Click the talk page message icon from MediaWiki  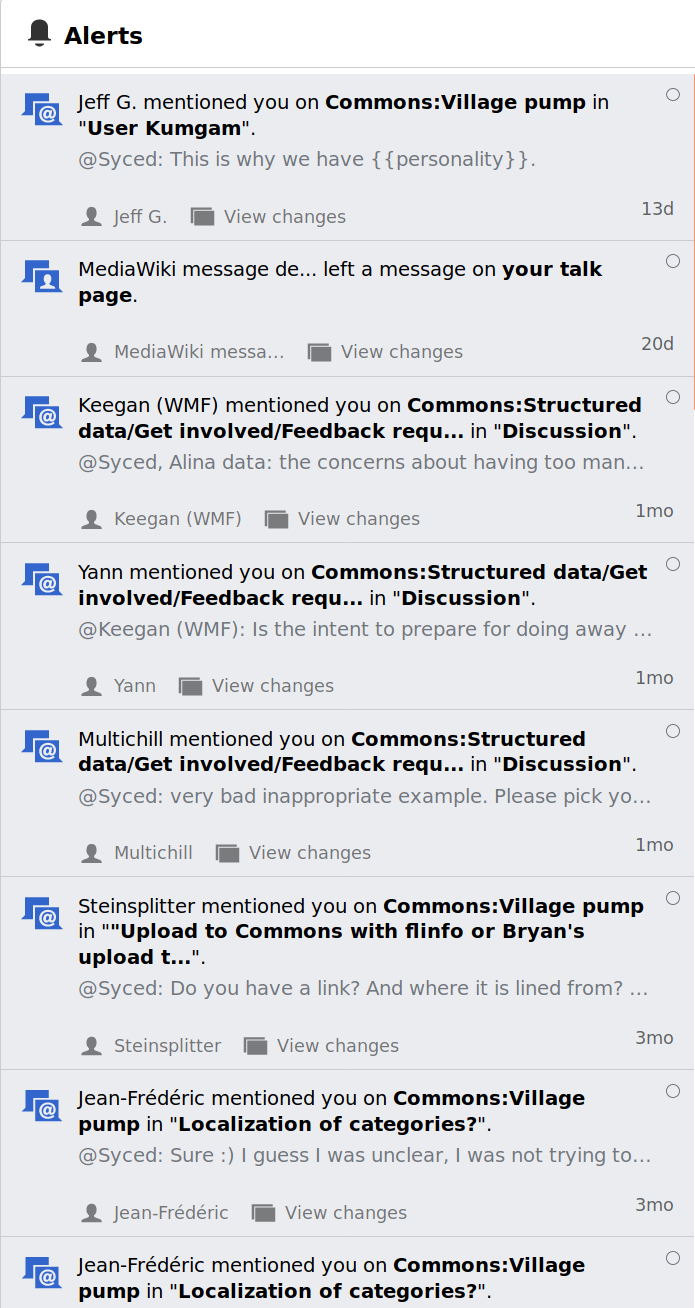tap(41, 277)
